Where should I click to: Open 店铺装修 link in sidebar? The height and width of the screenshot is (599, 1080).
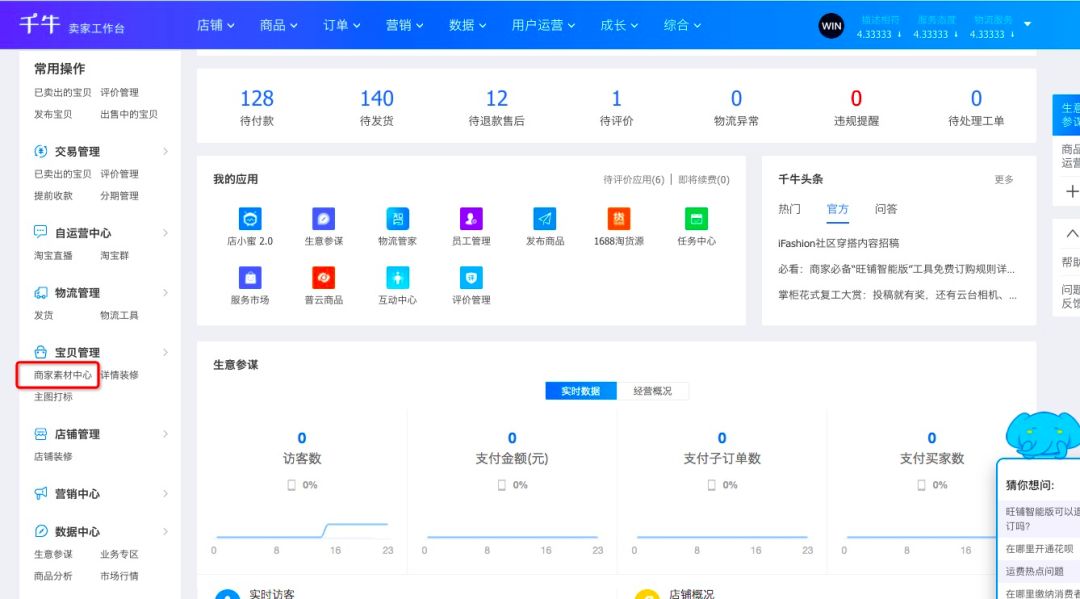(x=53, y=456)
